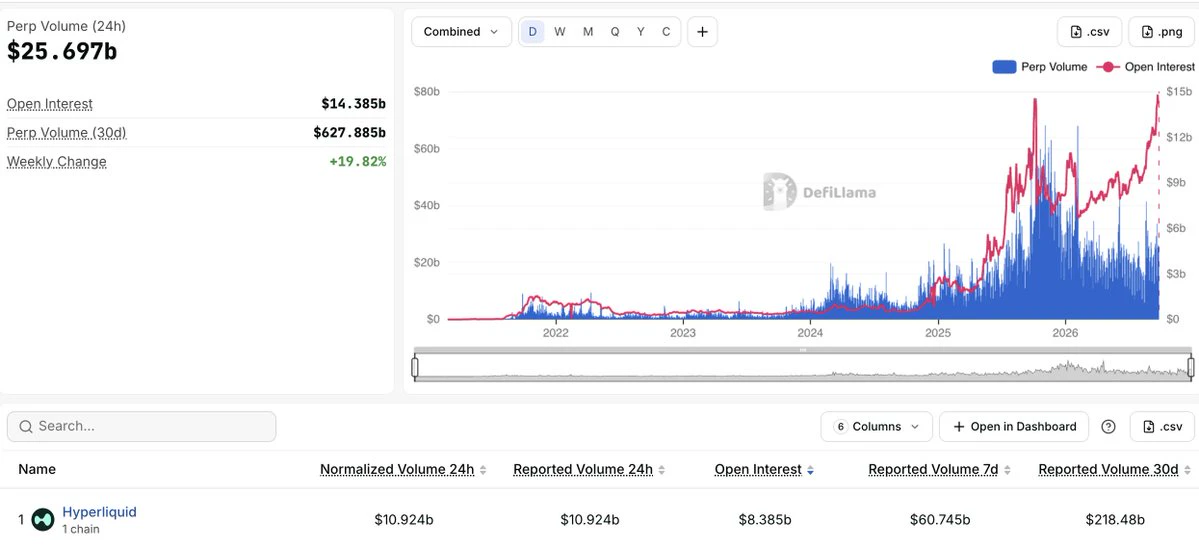Download chart data as .csv

click(x=1090, y=32)
